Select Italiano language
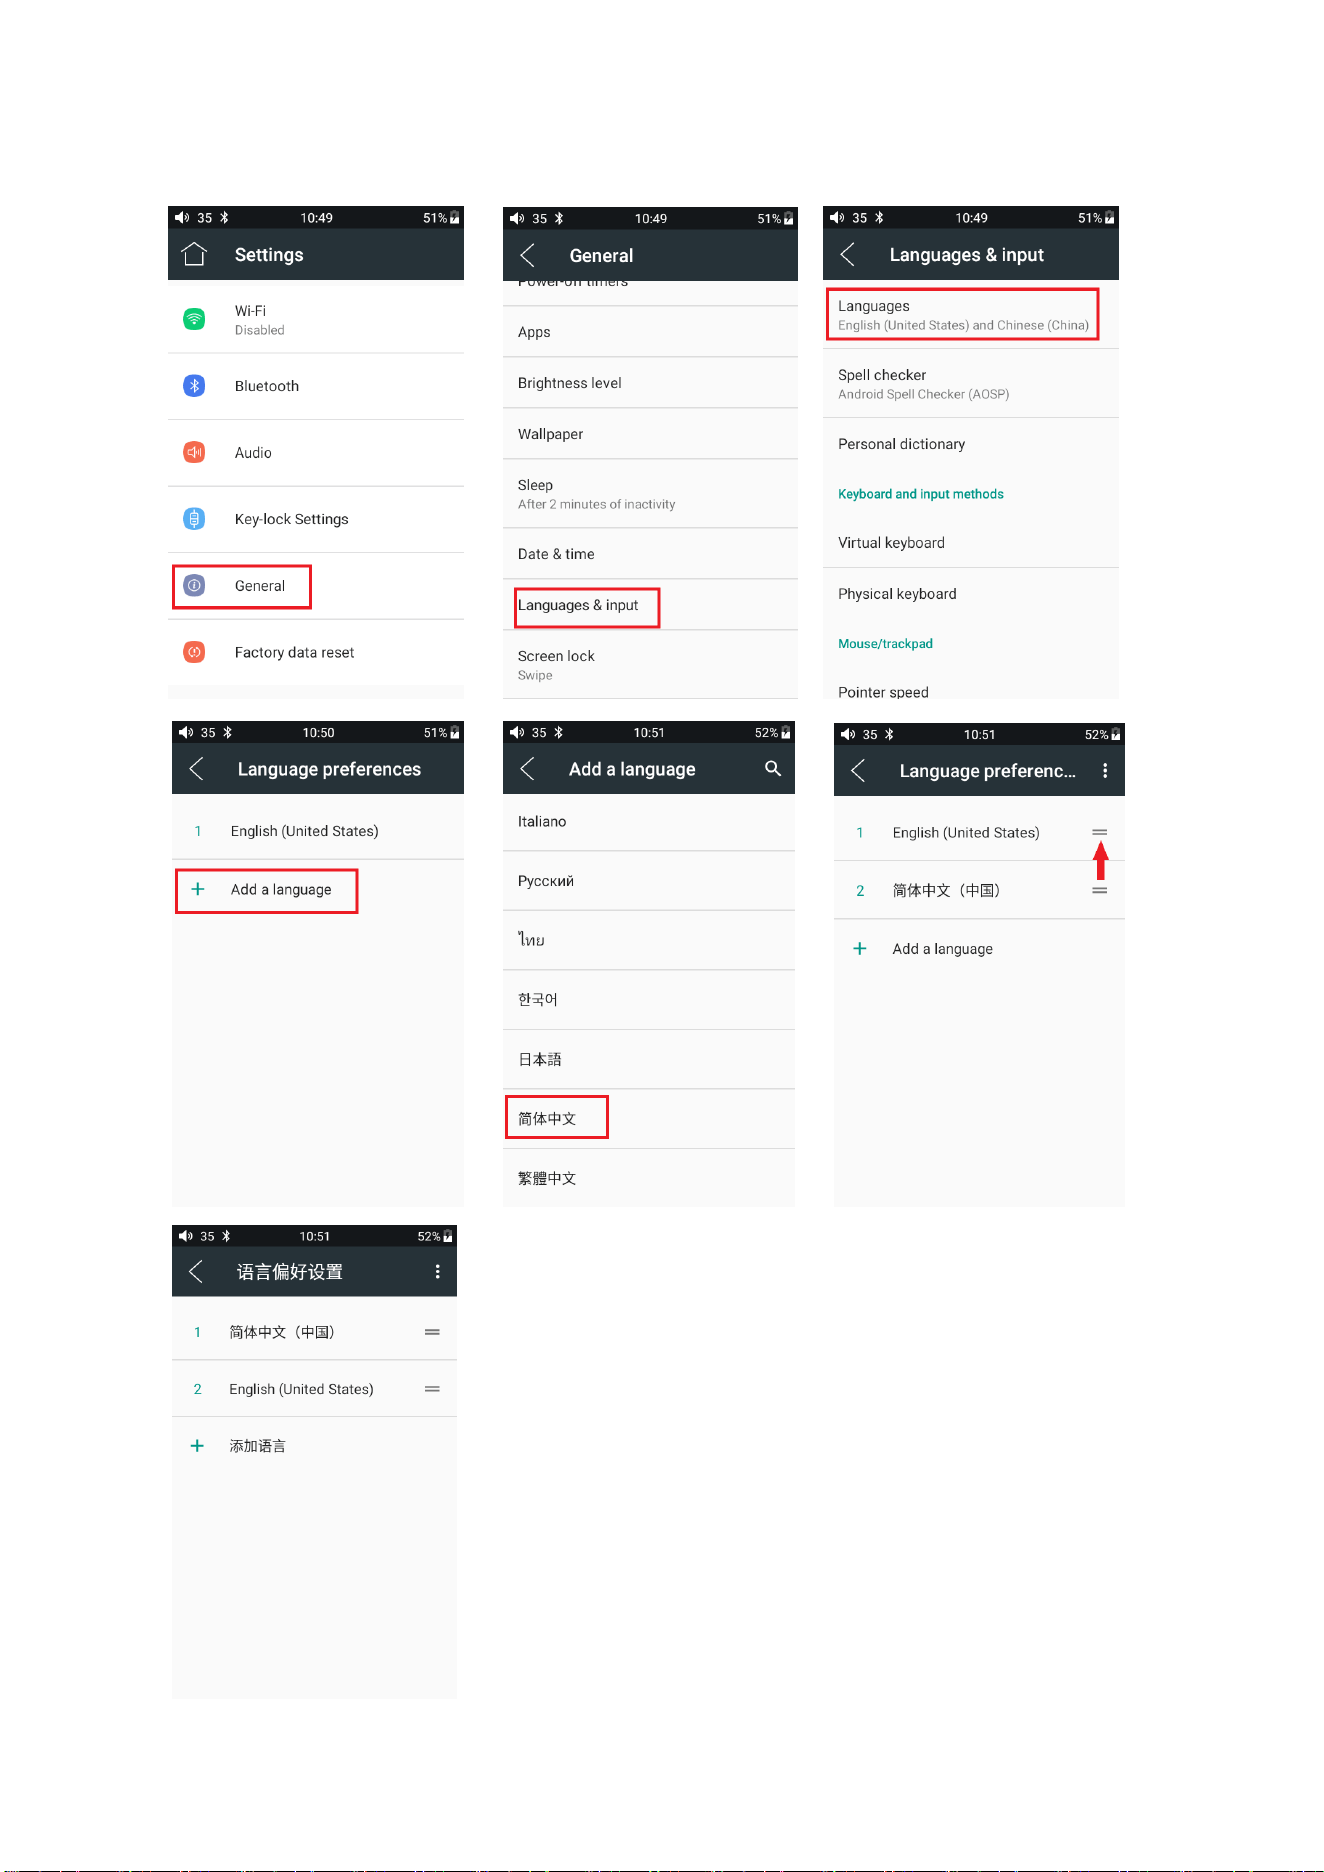 pos(649,822)
